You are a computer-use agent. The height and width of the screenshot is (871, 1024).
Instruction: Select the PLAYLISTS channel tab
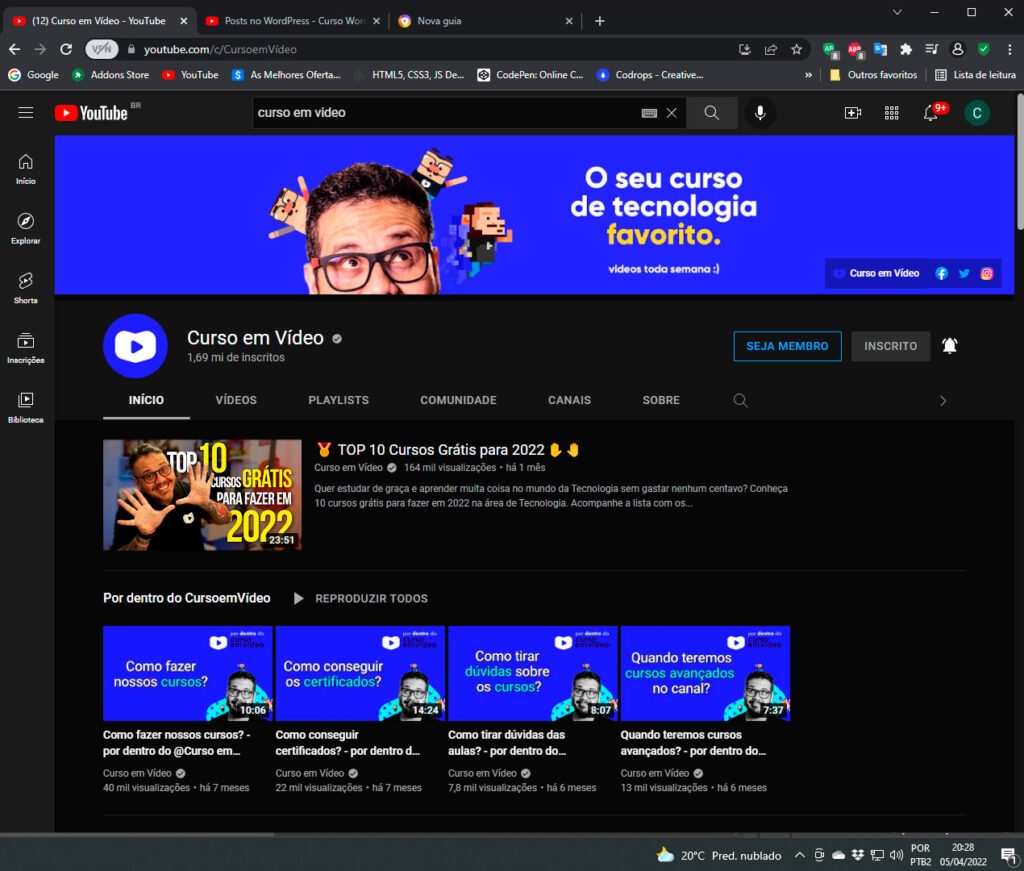click(x=338, y=400)
